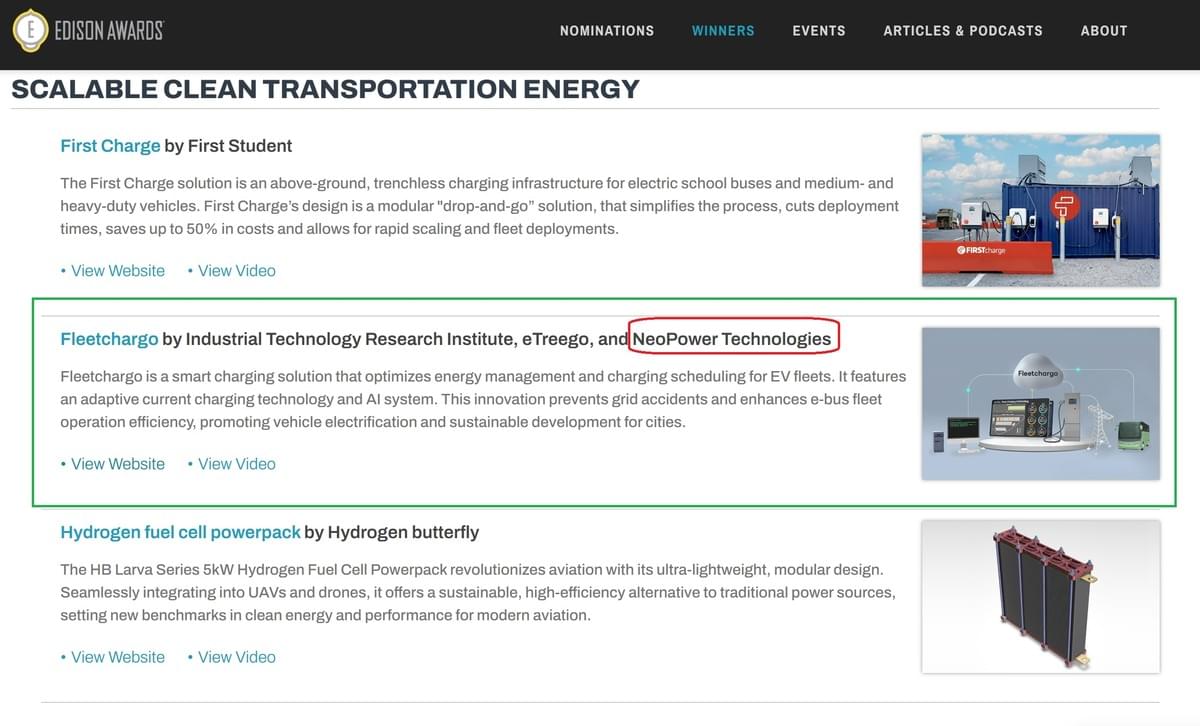
Task: Click the Scalable Clean Transportation Energy heading
Action: 325,89
